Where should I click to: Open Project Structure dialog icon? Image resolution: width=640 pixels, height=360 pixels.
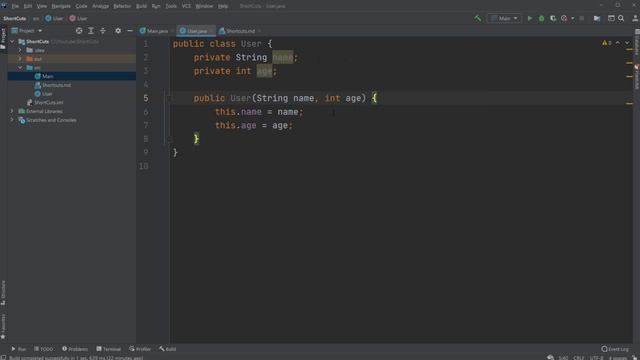coord(597,18)
